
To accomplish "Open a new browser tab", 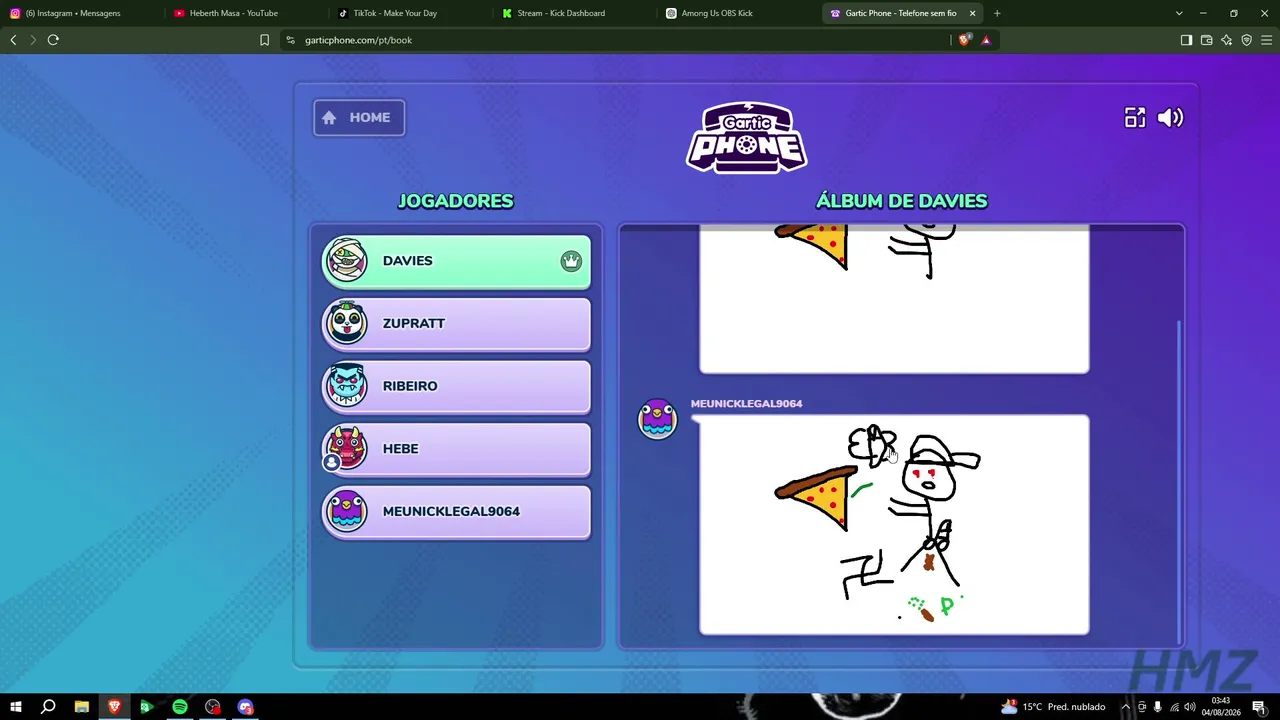I will (x=997, y=13).
